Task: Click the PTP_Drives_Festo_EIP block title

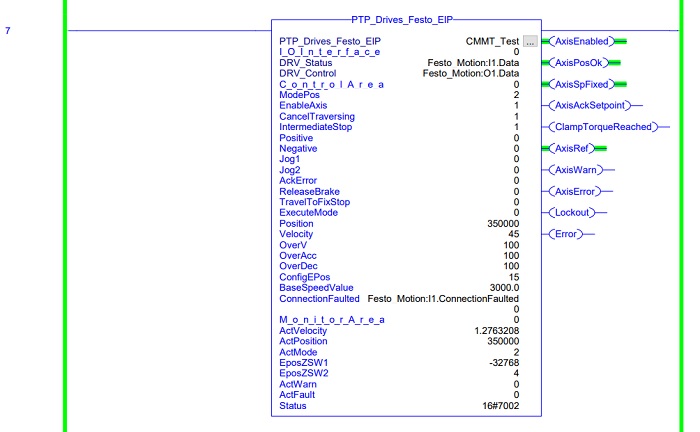Action: point(402,20)
